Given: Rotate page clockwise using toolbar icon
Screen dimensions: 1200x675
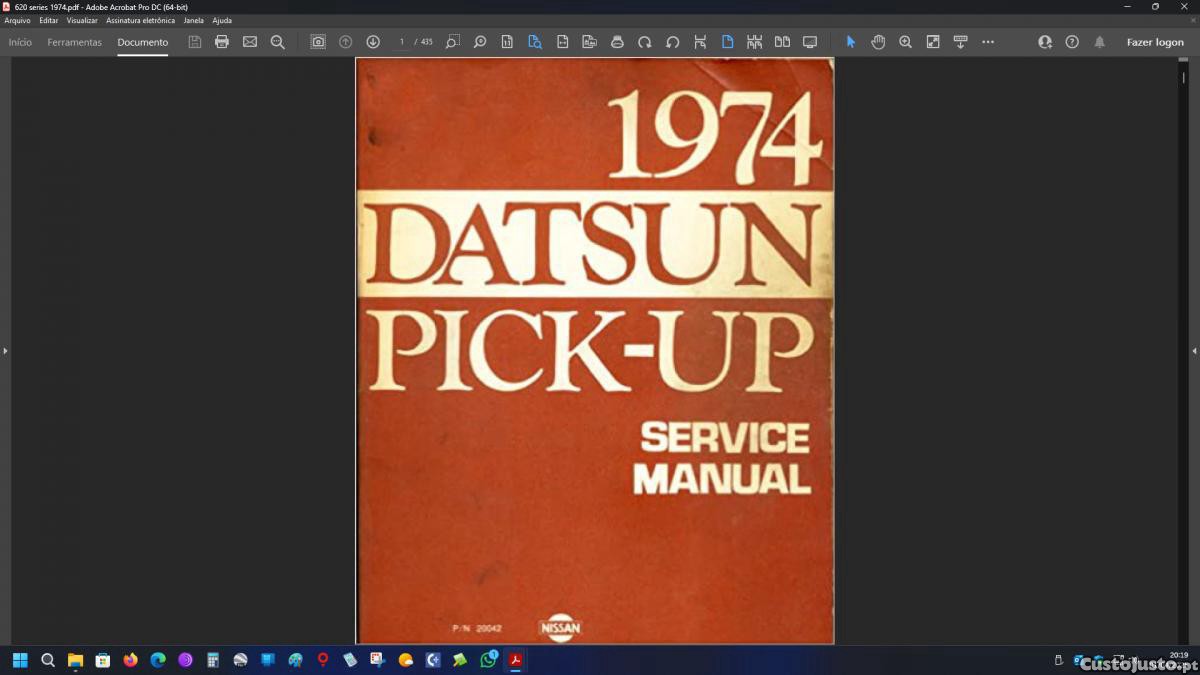Looking at the screenshot, I should tap(645, 42).
